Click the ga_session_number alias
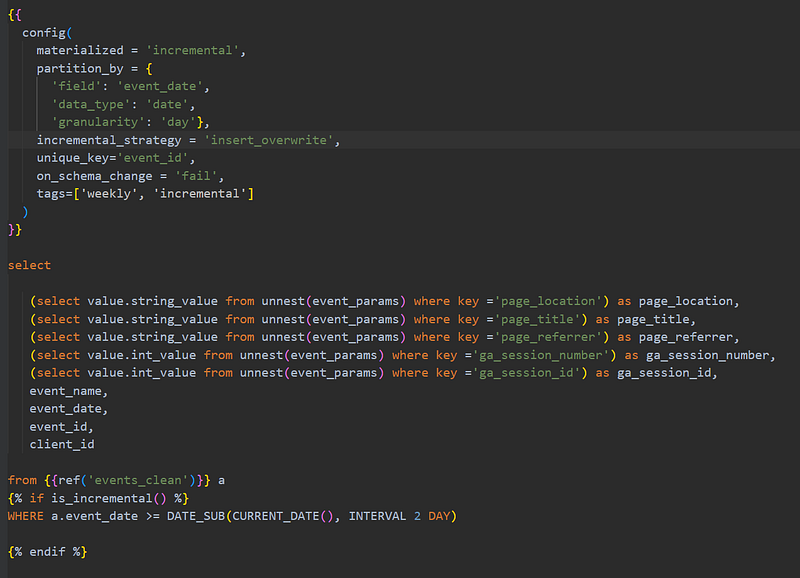The width and height of the screenshot is (800, 578). [x=708, y=355]
